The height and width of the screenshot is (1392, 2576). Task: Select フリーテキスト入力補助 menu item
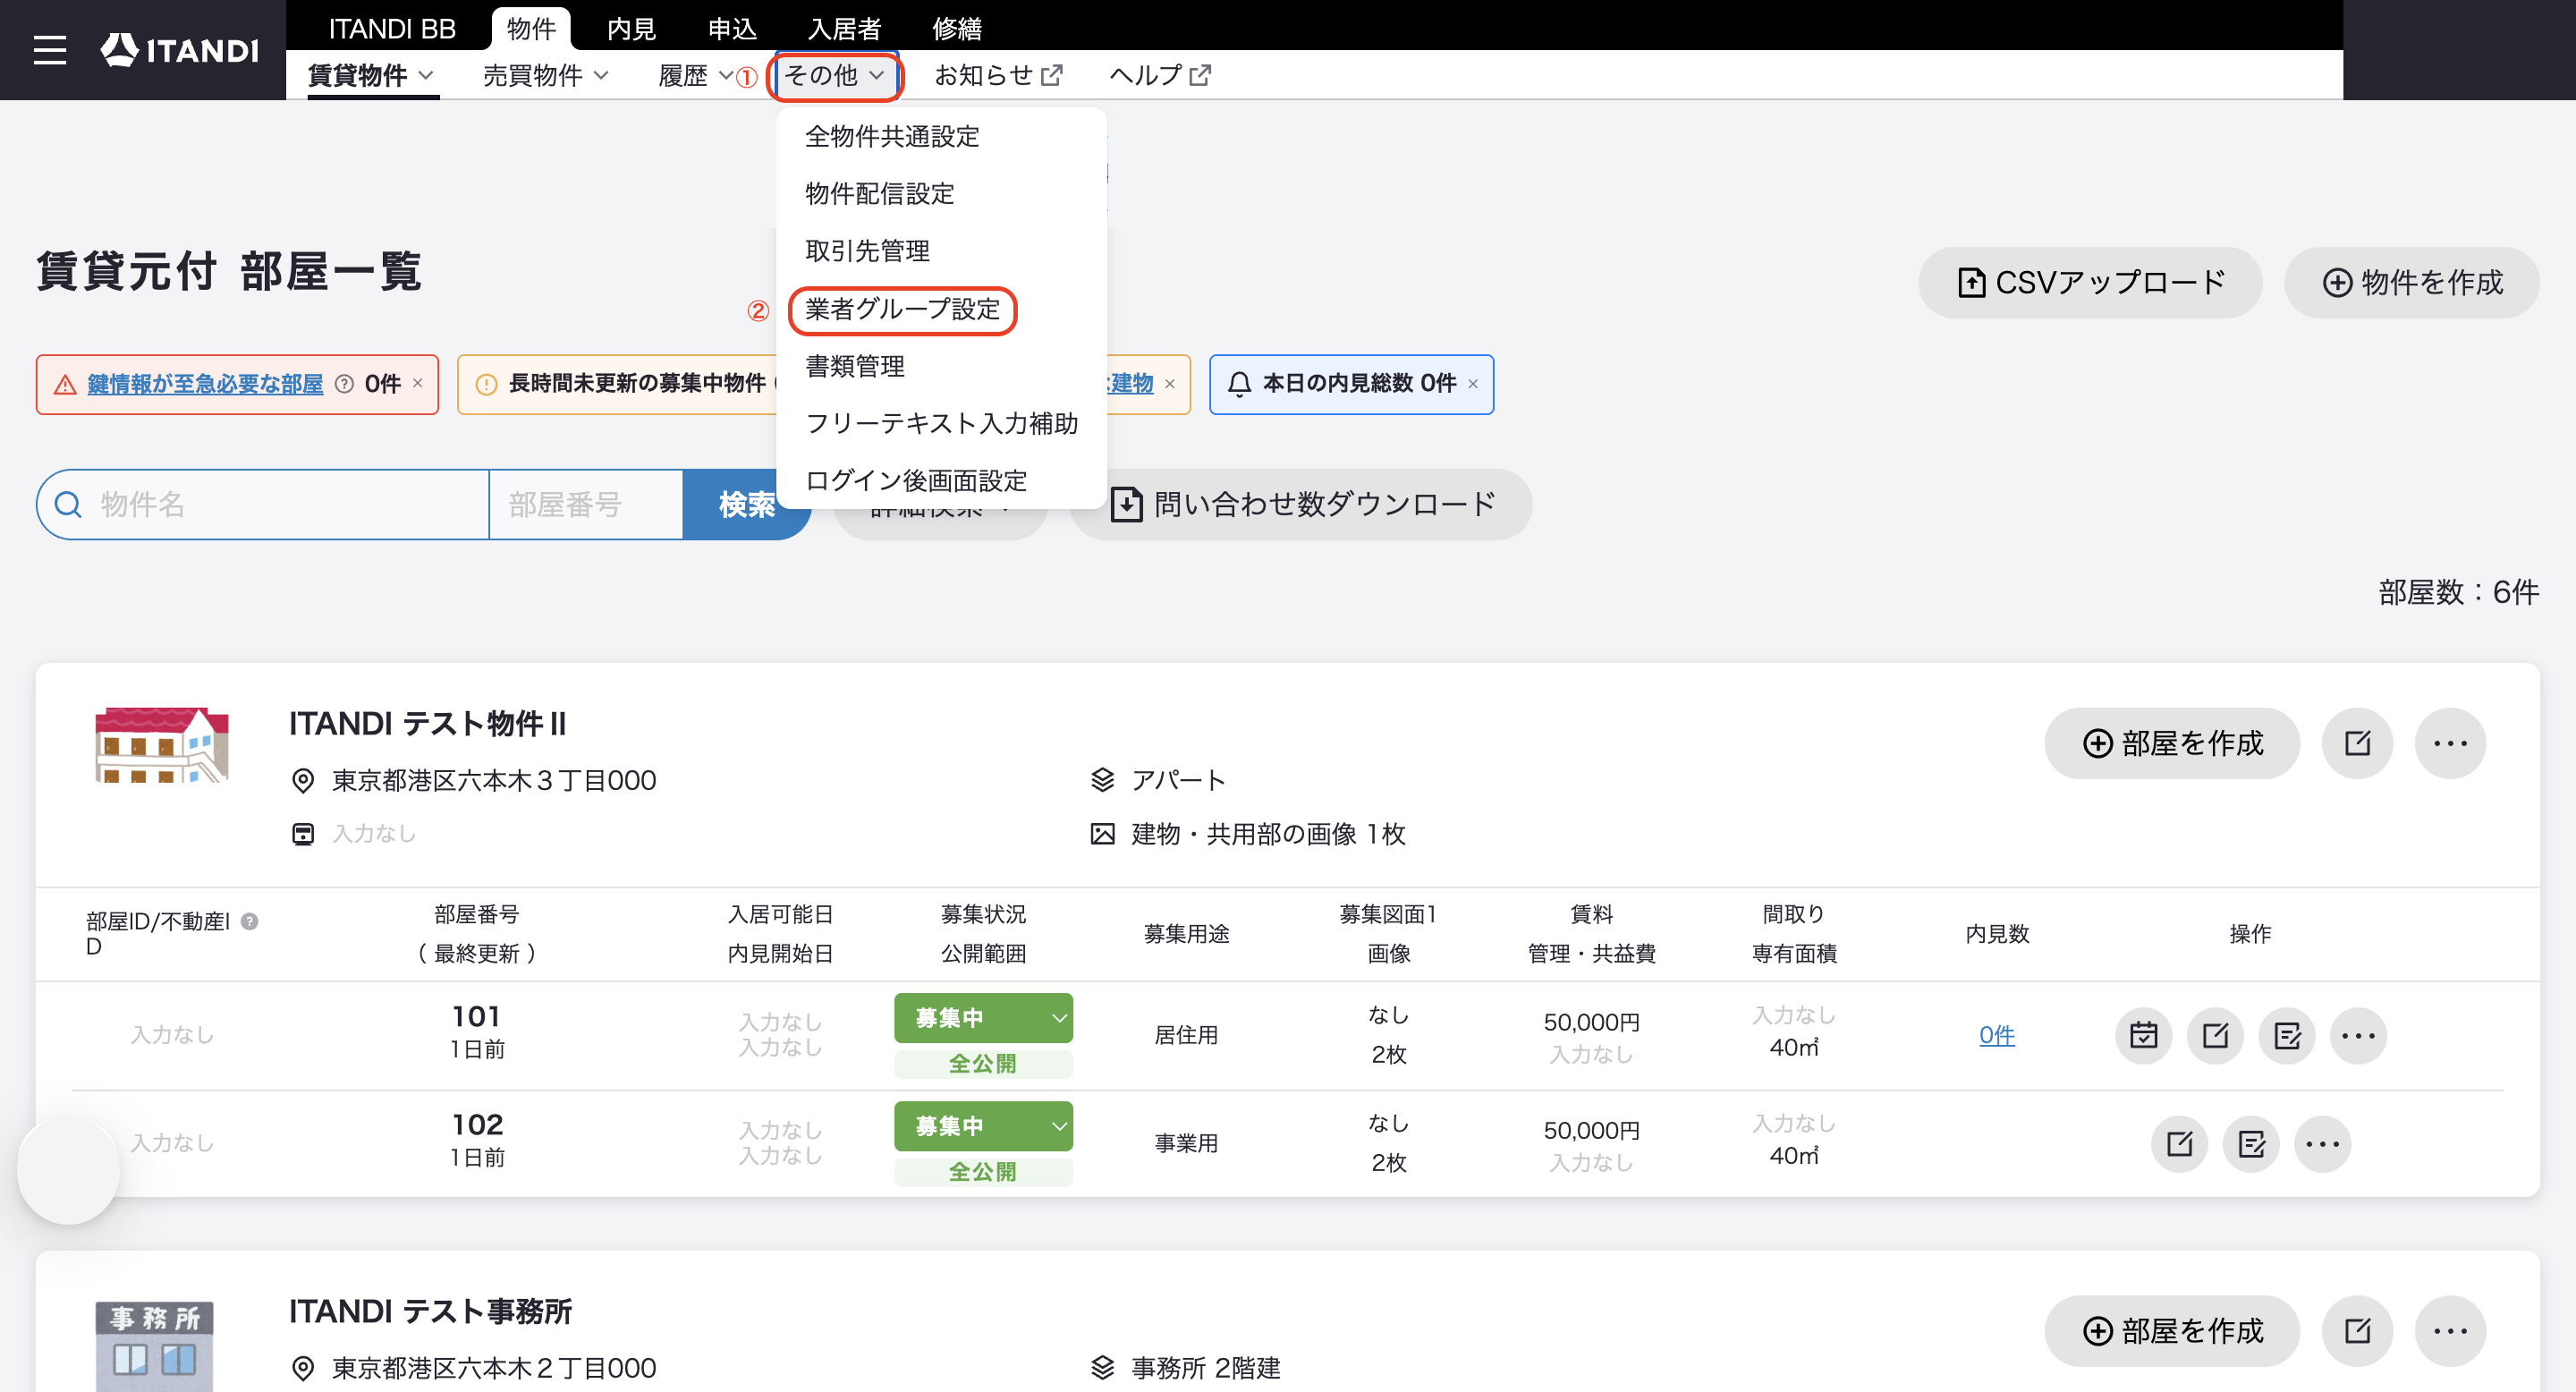coord(941,424)
